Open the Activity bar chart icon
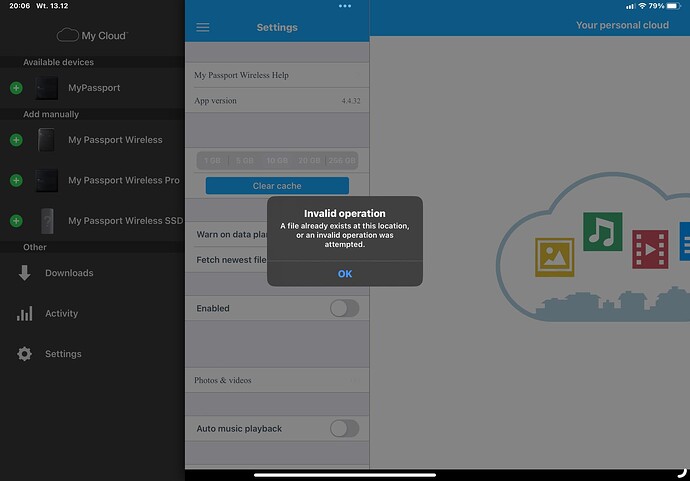Screen dimensions: 690x481 [25, 313]
